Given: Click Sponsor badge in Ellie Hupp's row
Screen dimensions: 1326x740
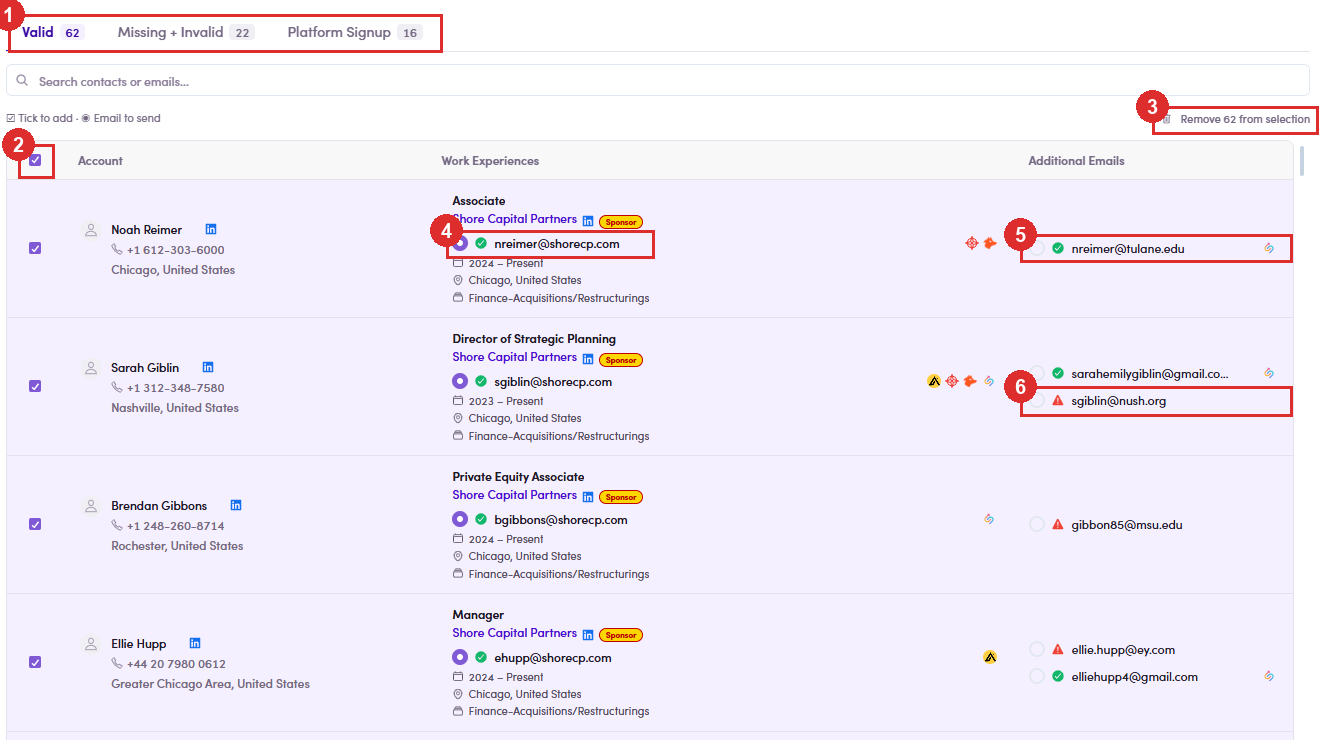Looking at the screenshot, I should (x=621, y=636).
